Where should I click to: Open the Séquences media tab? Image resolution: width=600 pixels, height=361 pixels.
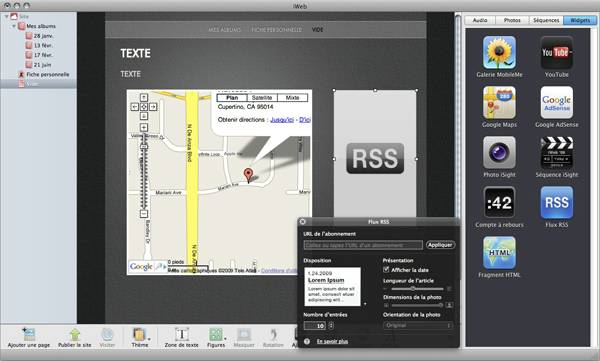coord(546,20)
